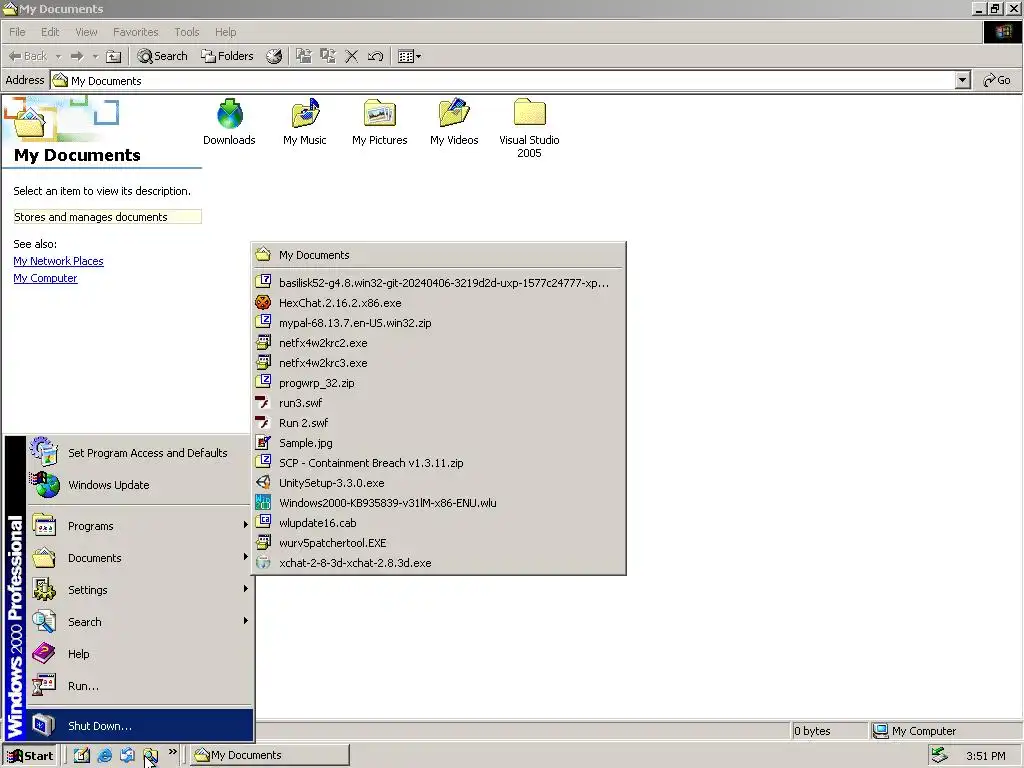Click the Search magnifier icon in Start menu
The width and height of the screenshot is (1024, 768).
pos(44,622)
